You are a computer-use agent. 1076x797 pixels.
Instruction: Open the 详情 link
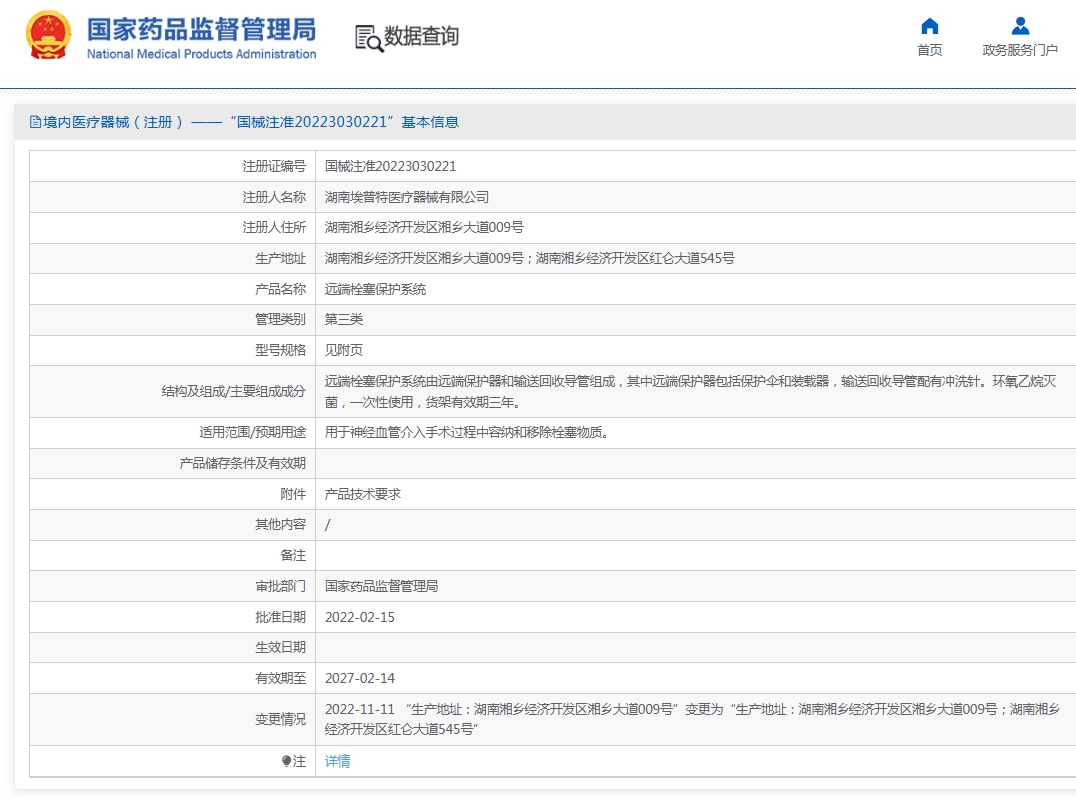click(338, 761)
